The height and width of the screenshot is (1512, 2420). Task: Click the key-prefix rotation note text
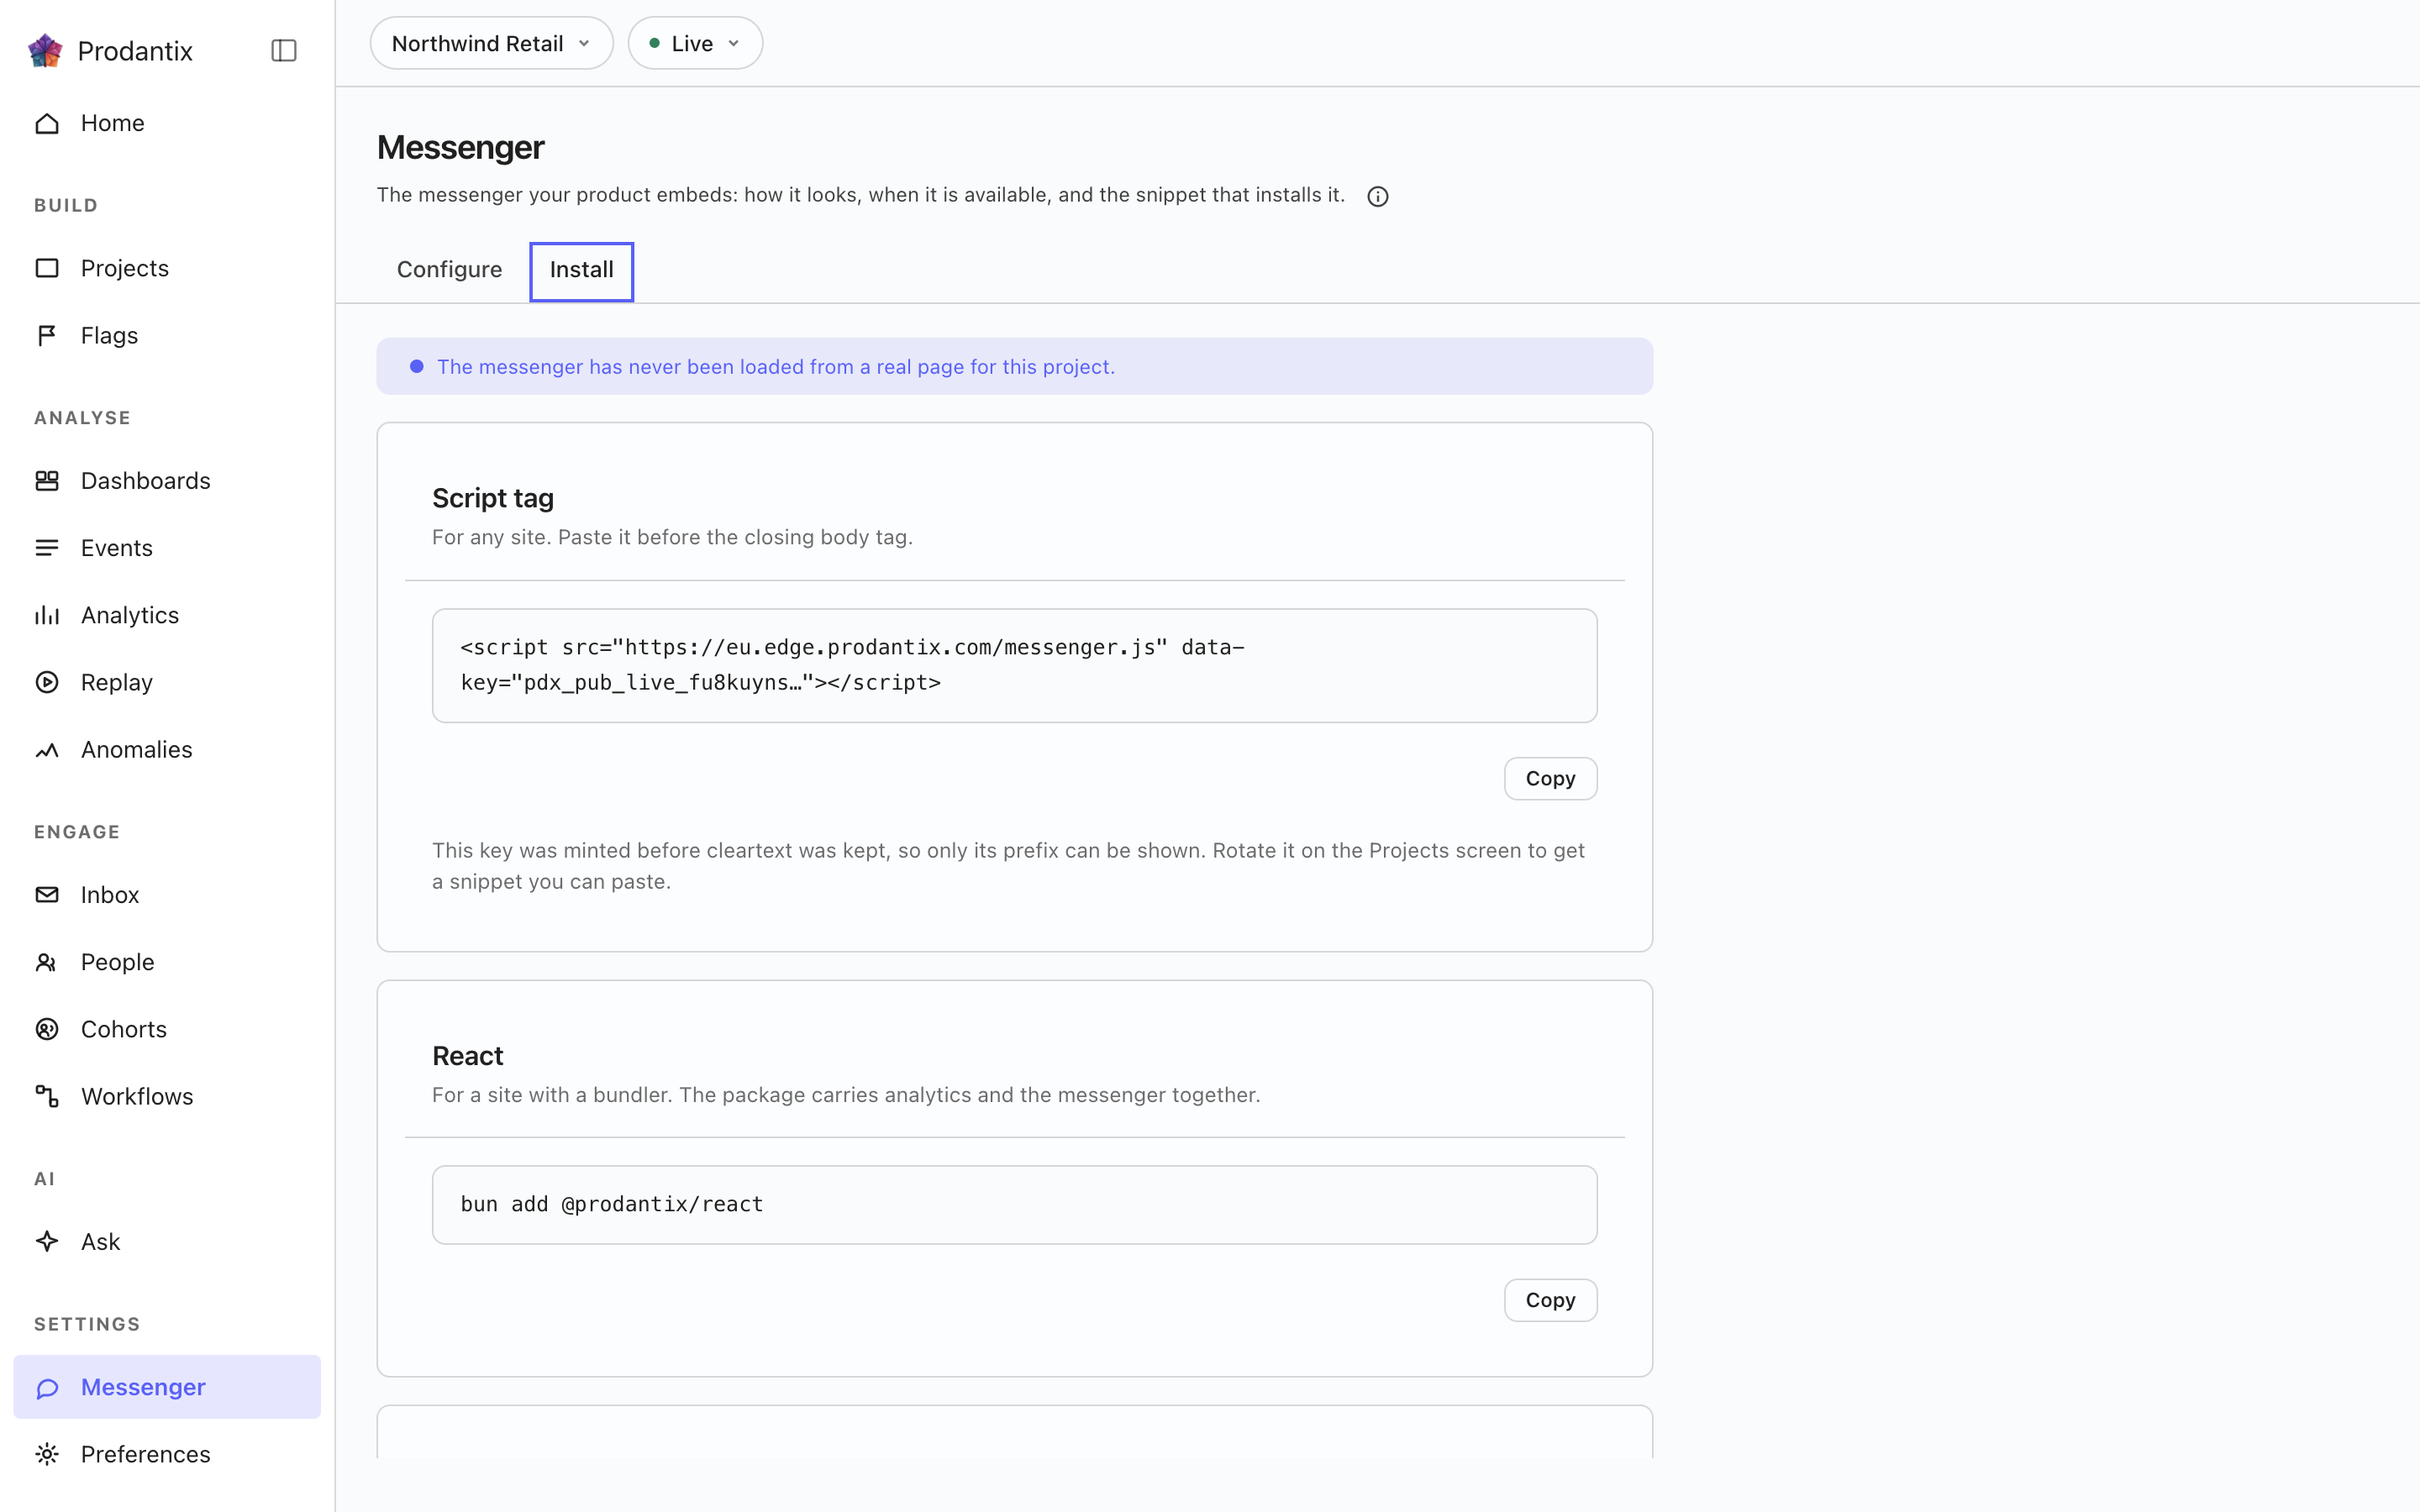click(1008, 866)
